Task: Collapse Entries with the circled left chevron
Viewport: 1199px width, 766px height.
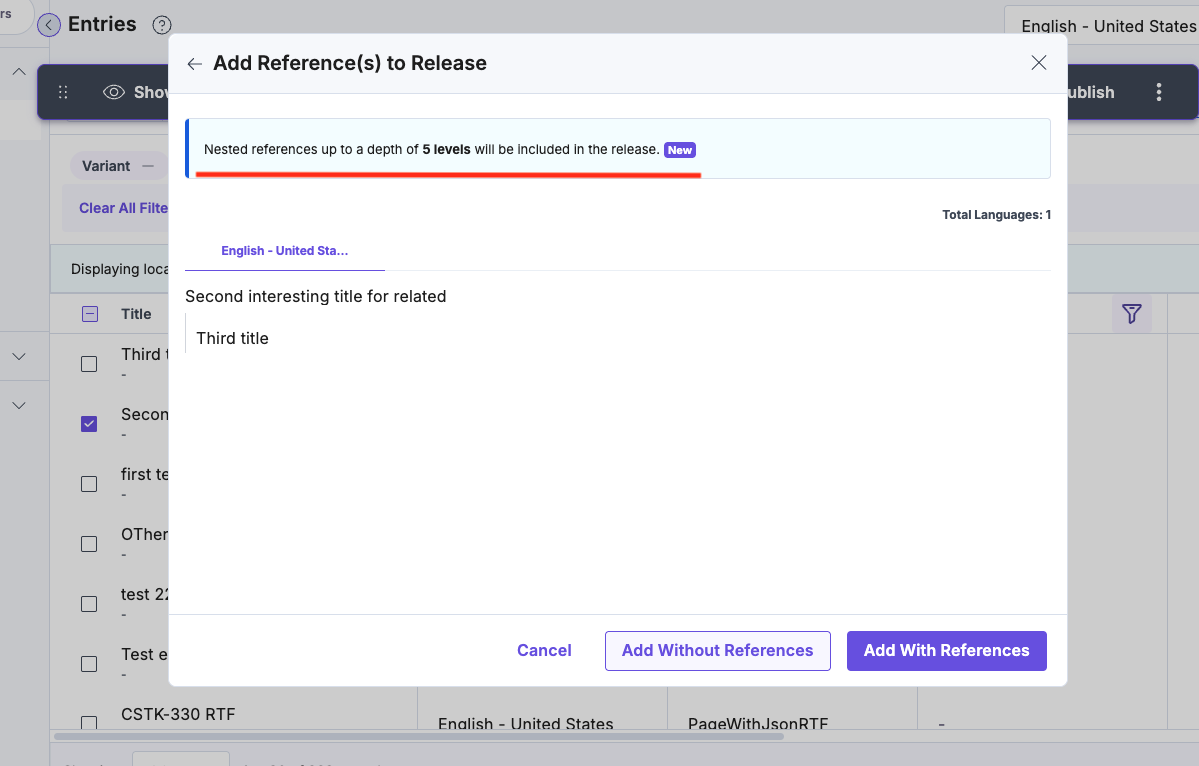Action: (49, 24)
